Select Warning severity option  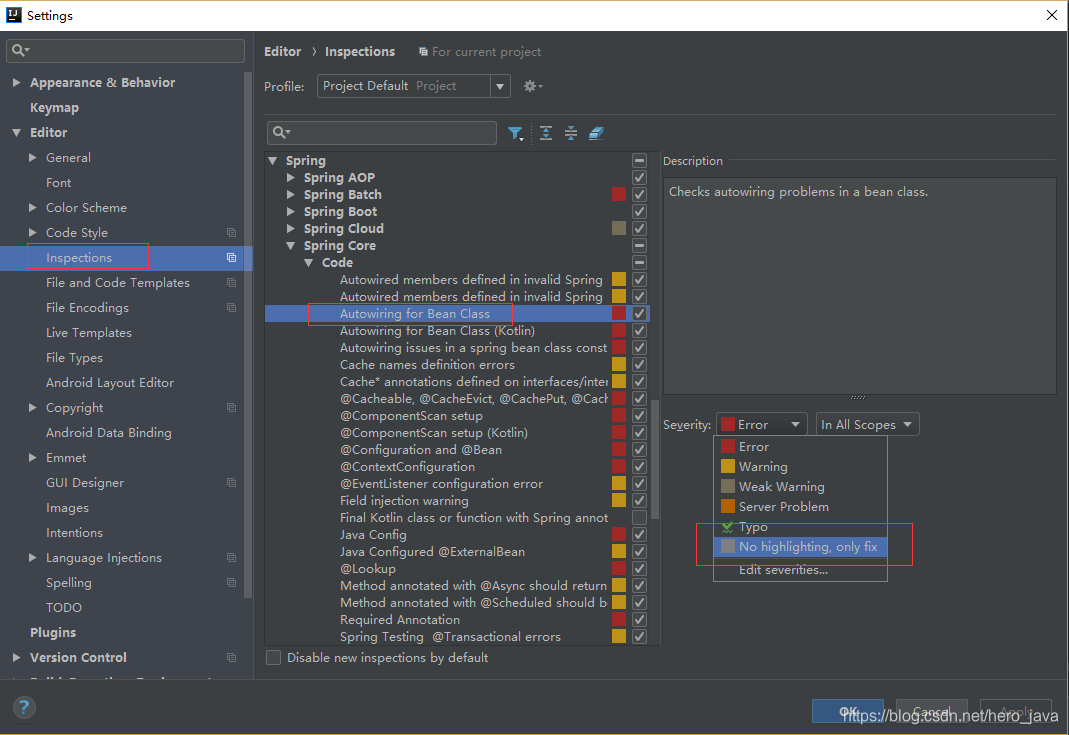pos(800,466)
